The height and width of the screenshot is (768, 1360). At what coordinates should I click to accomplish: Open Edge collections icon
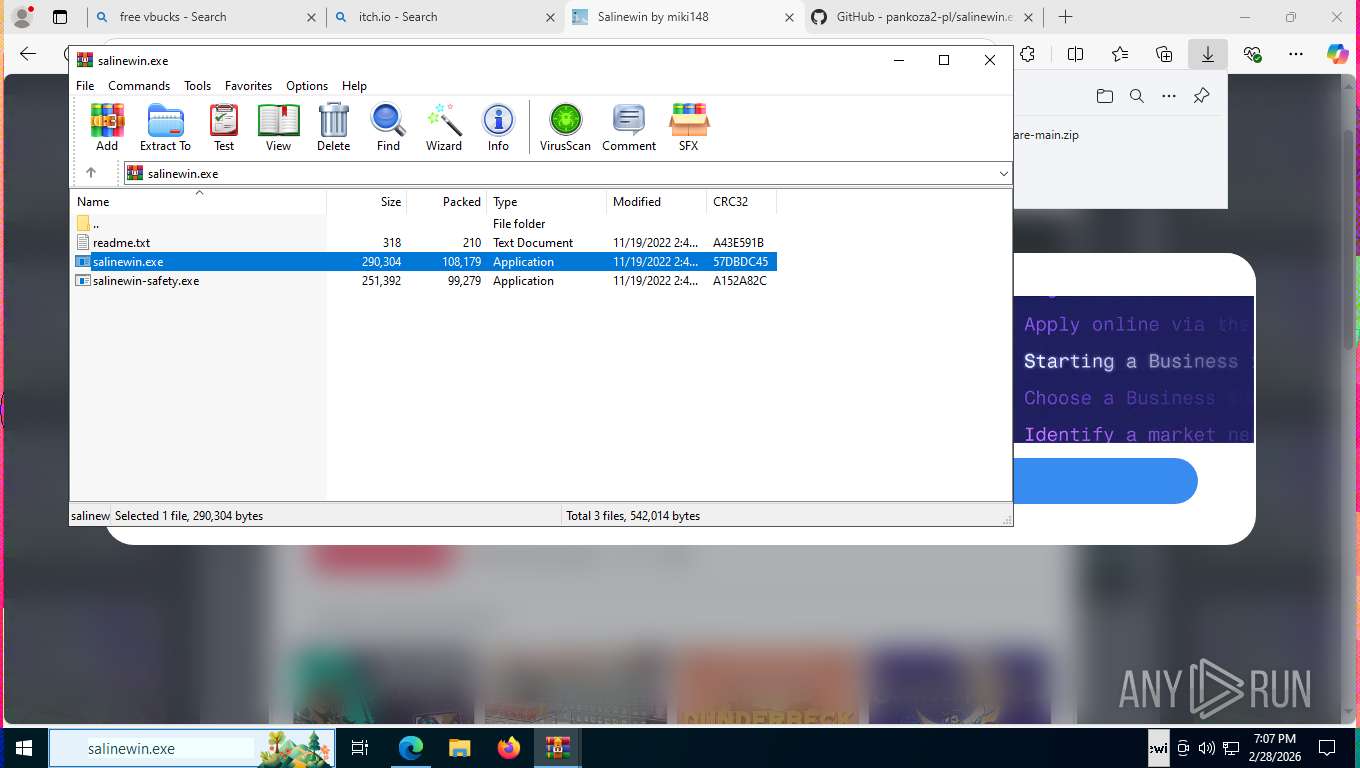[x=1163, y=54]
